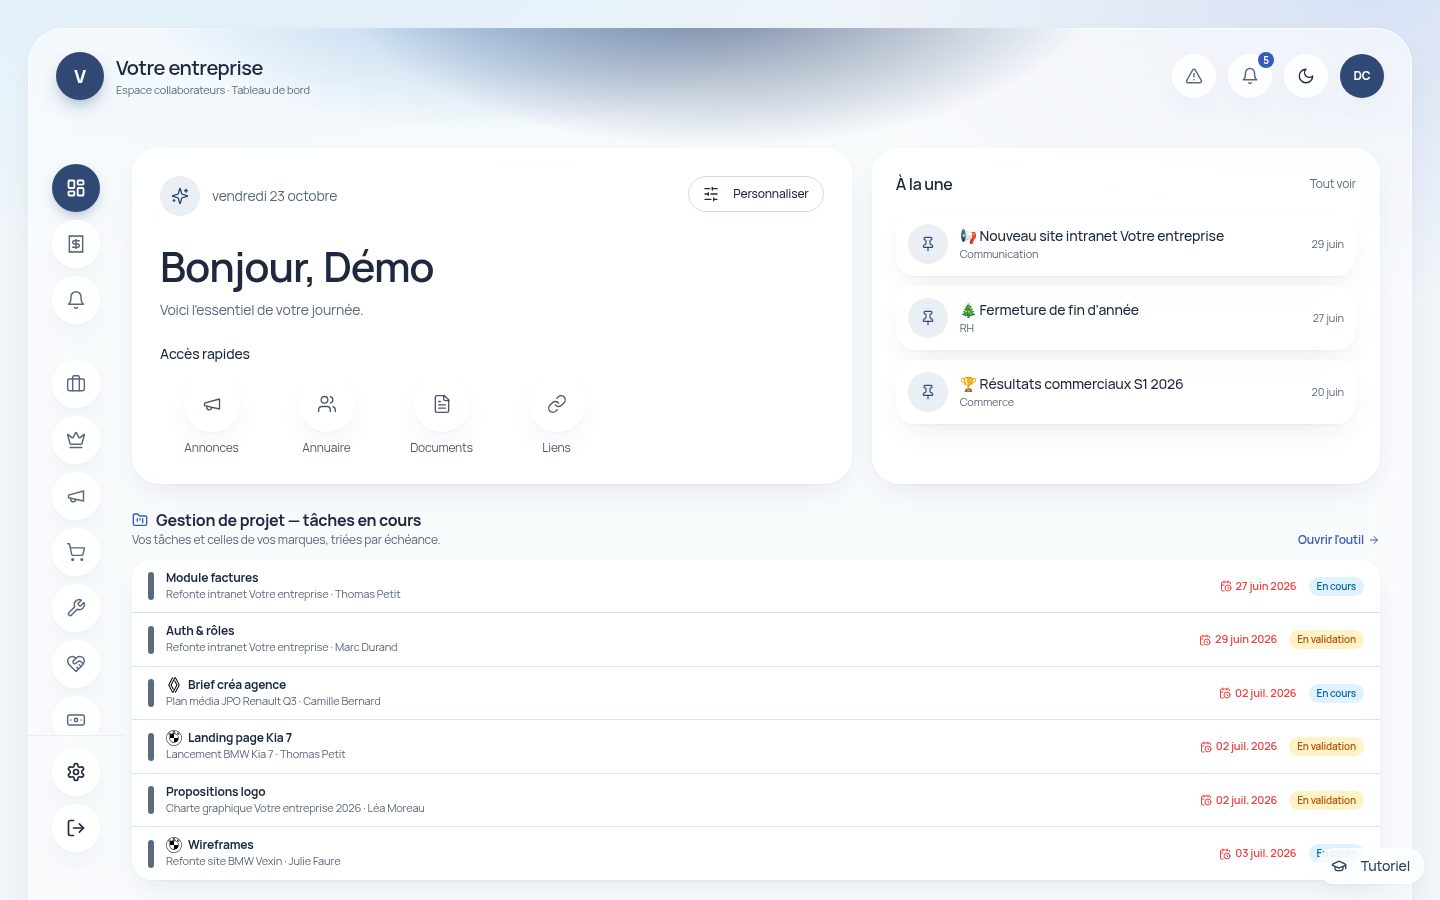Open the DC user avatar menu
Image resolution: width=1440 pixels, height=900 pixels.
pyautogui.click(x=1362, y=76)
